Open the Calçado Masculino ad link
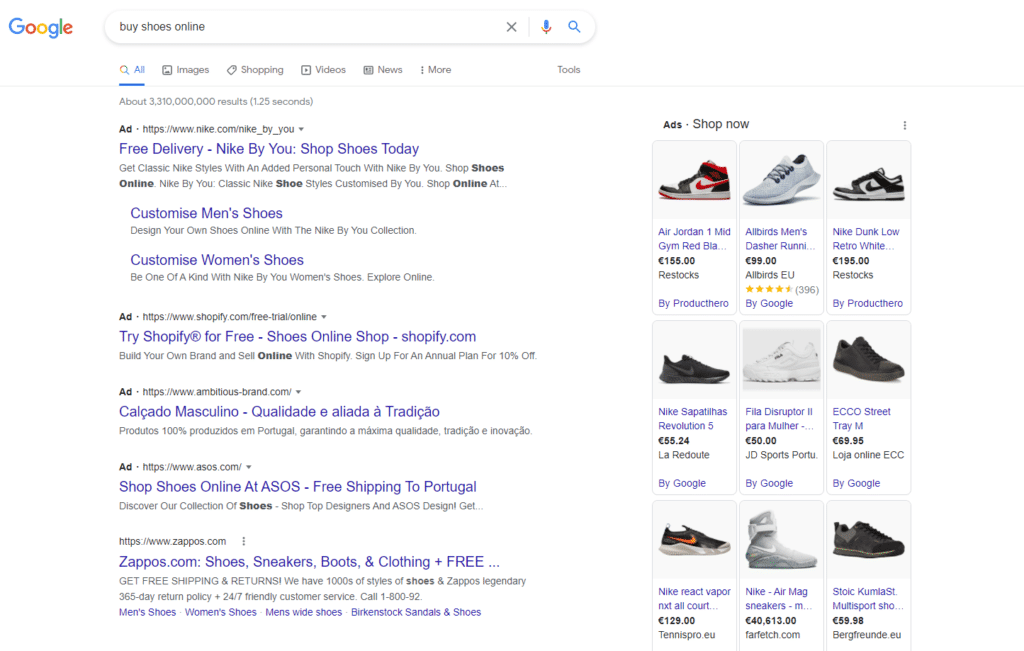1024x651 pixels. tap(279, 411)
